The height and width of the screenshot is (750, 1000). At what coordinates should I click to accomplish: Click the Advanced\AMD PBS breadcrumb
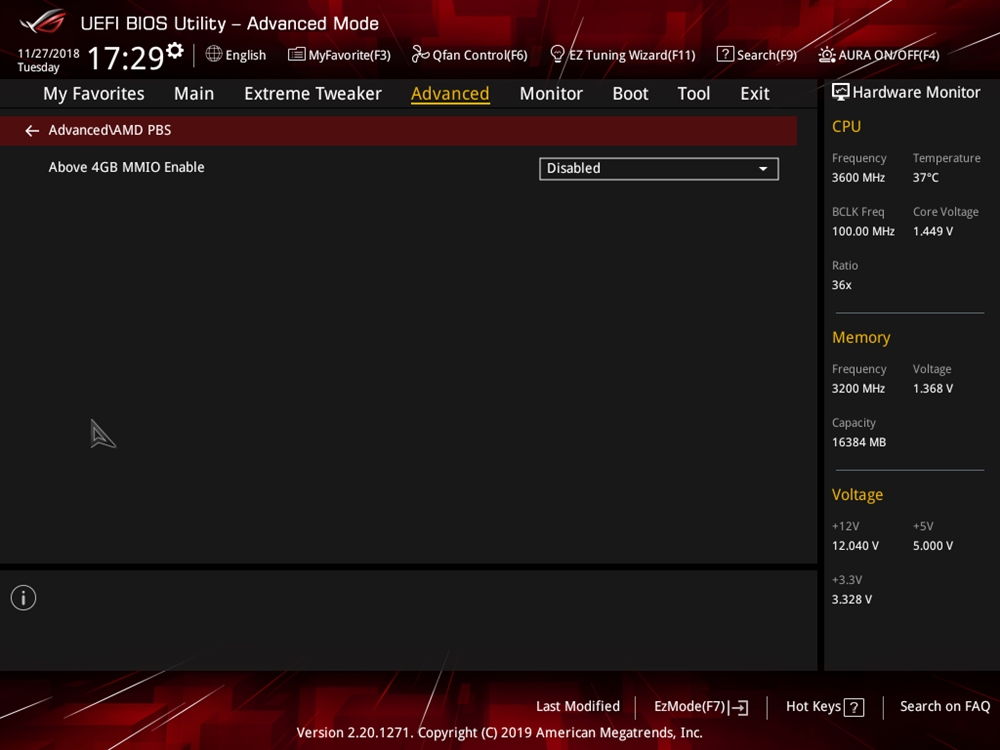tap(110, 130)
